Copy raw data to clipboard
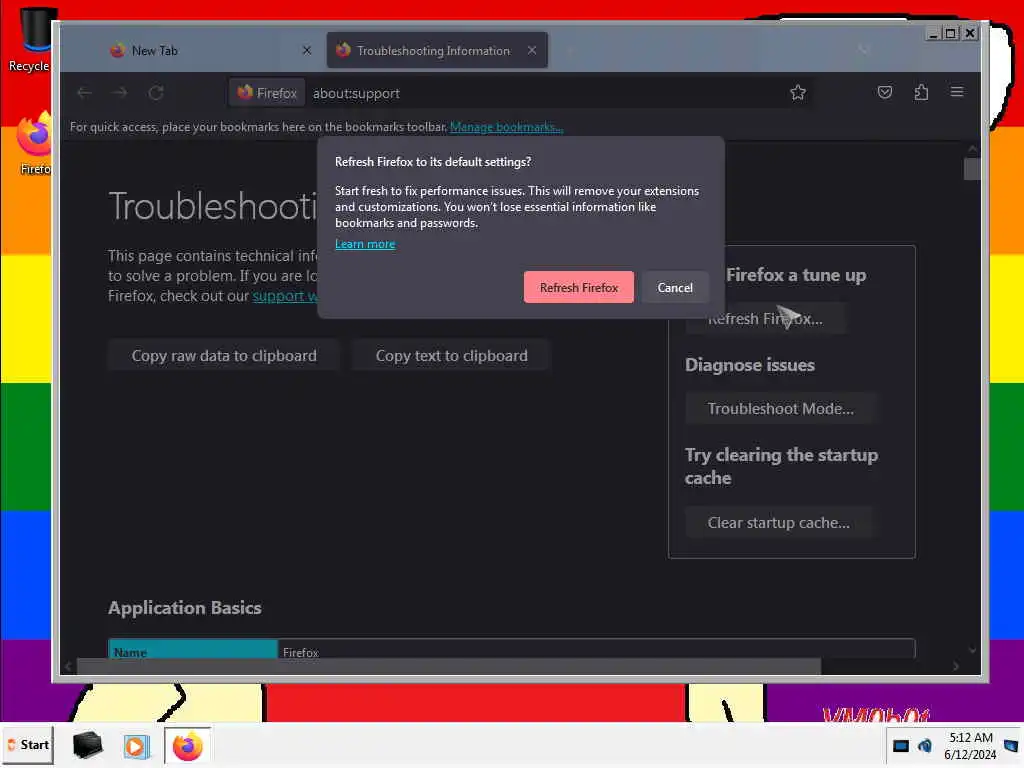 [223, 355]
